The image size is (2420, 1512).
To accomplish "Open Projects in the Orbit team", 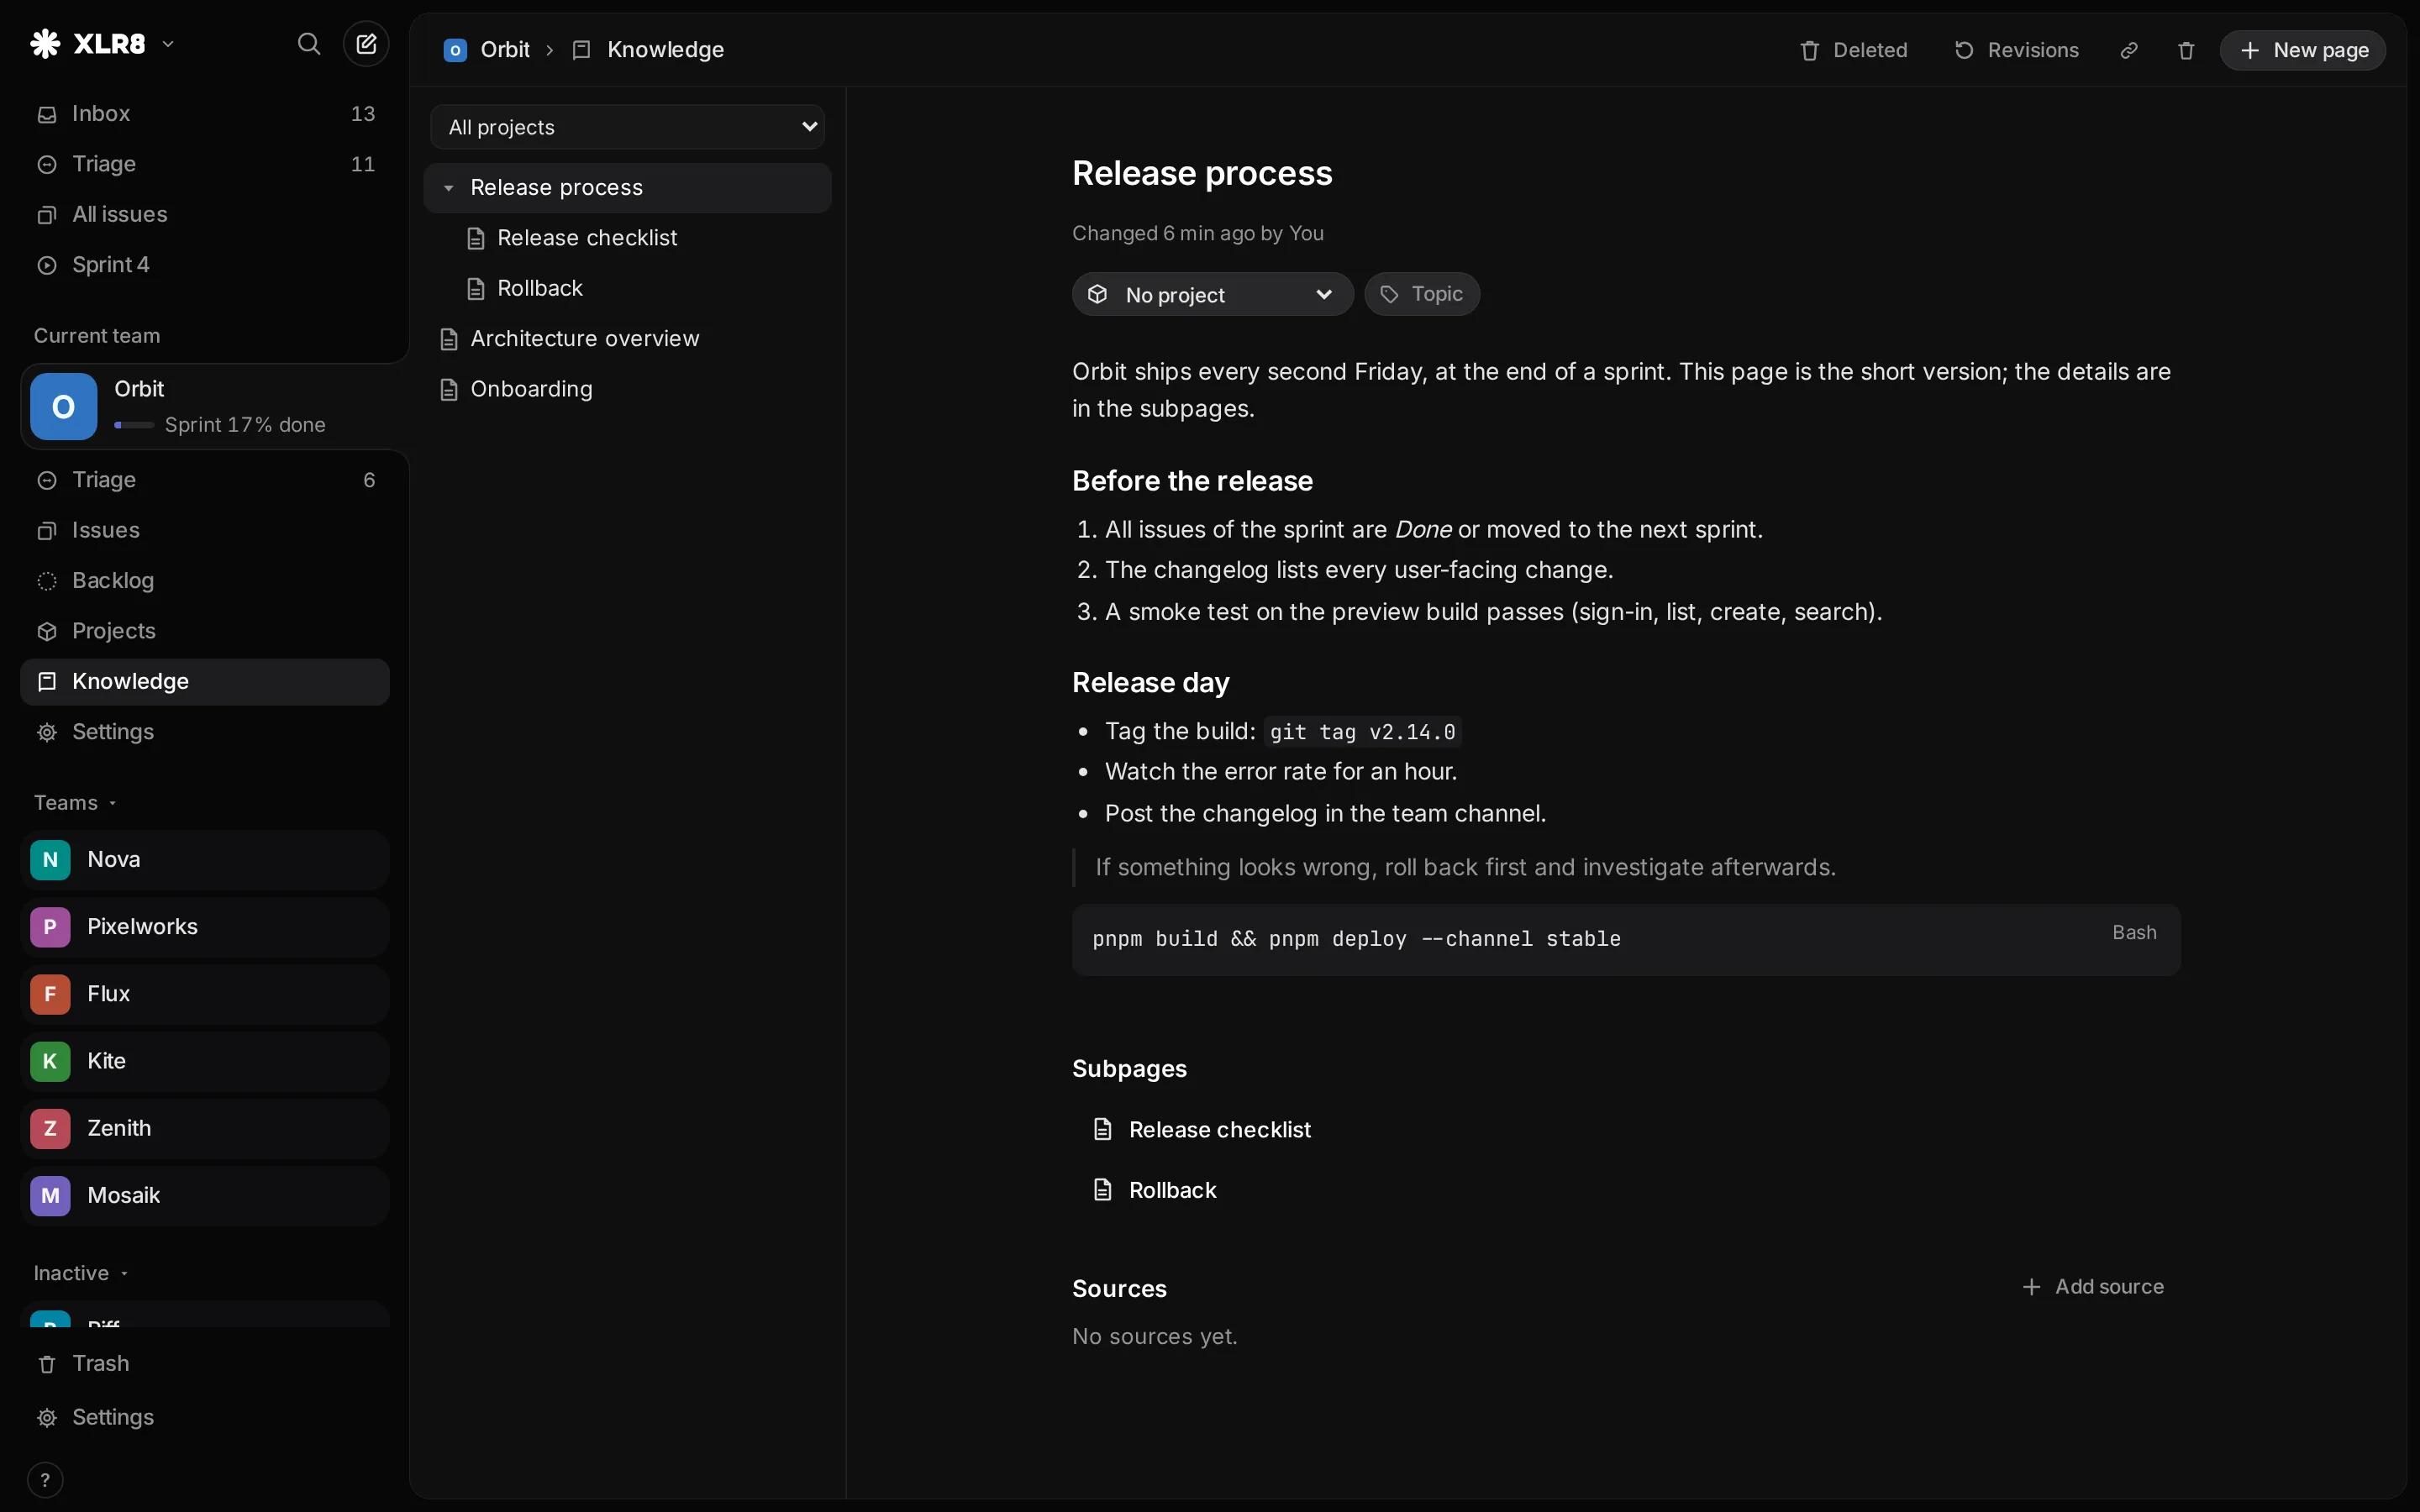I will point(205,631).
